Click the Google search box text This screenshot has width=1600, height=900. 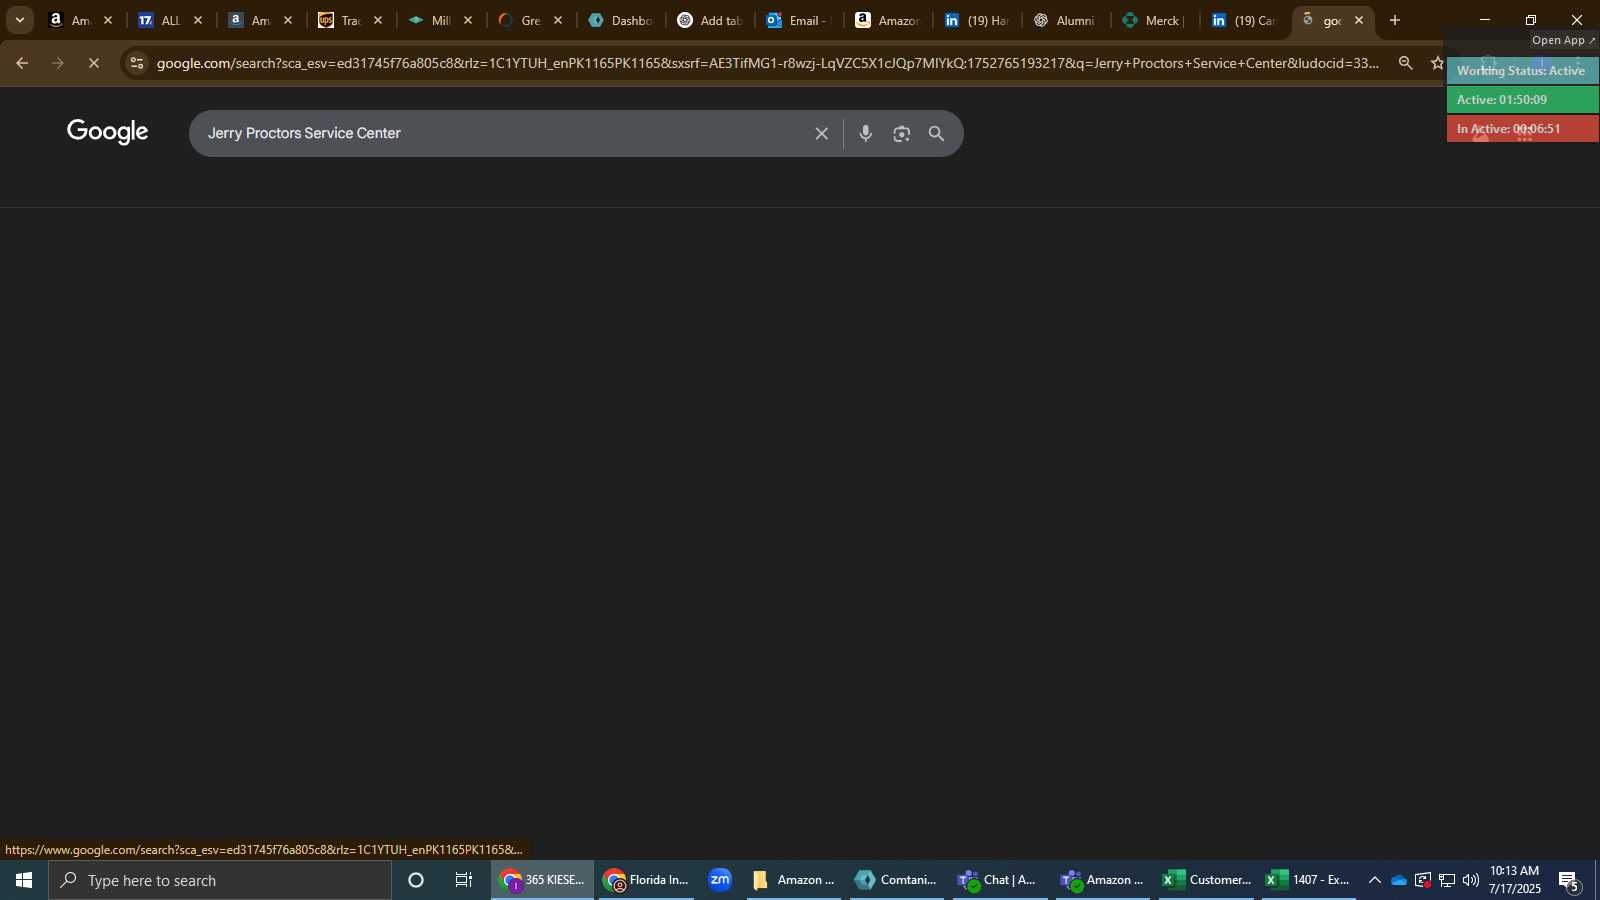[304, 133]
